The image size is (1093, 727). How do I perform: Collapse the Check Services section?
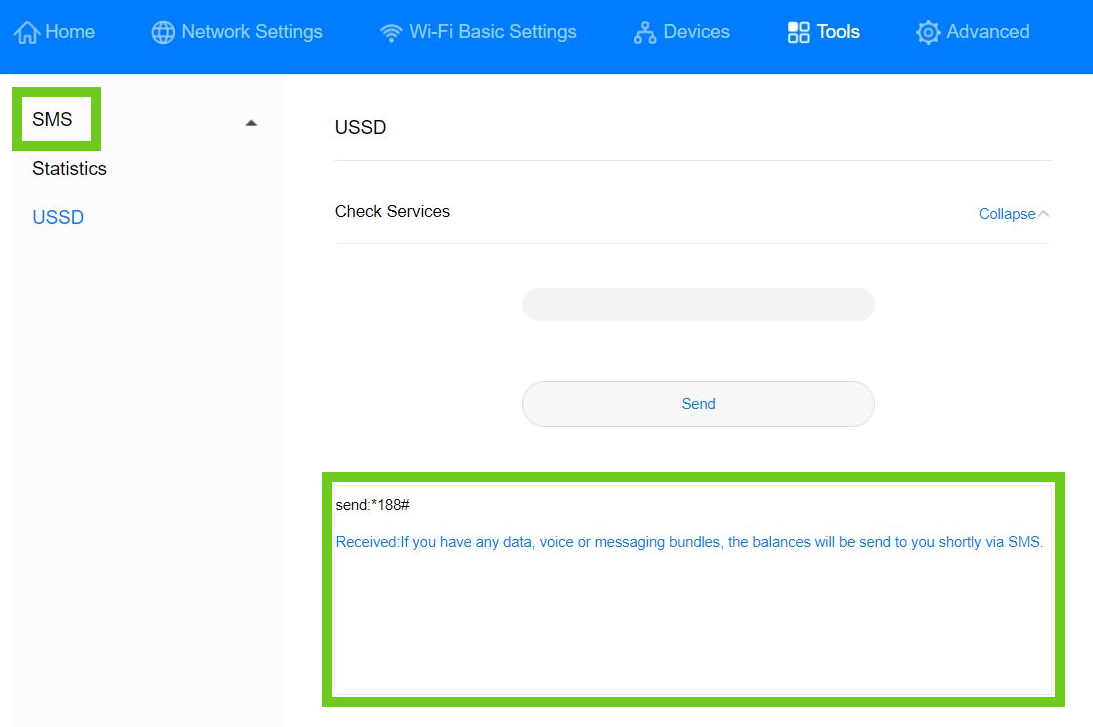pos(1014,214)
